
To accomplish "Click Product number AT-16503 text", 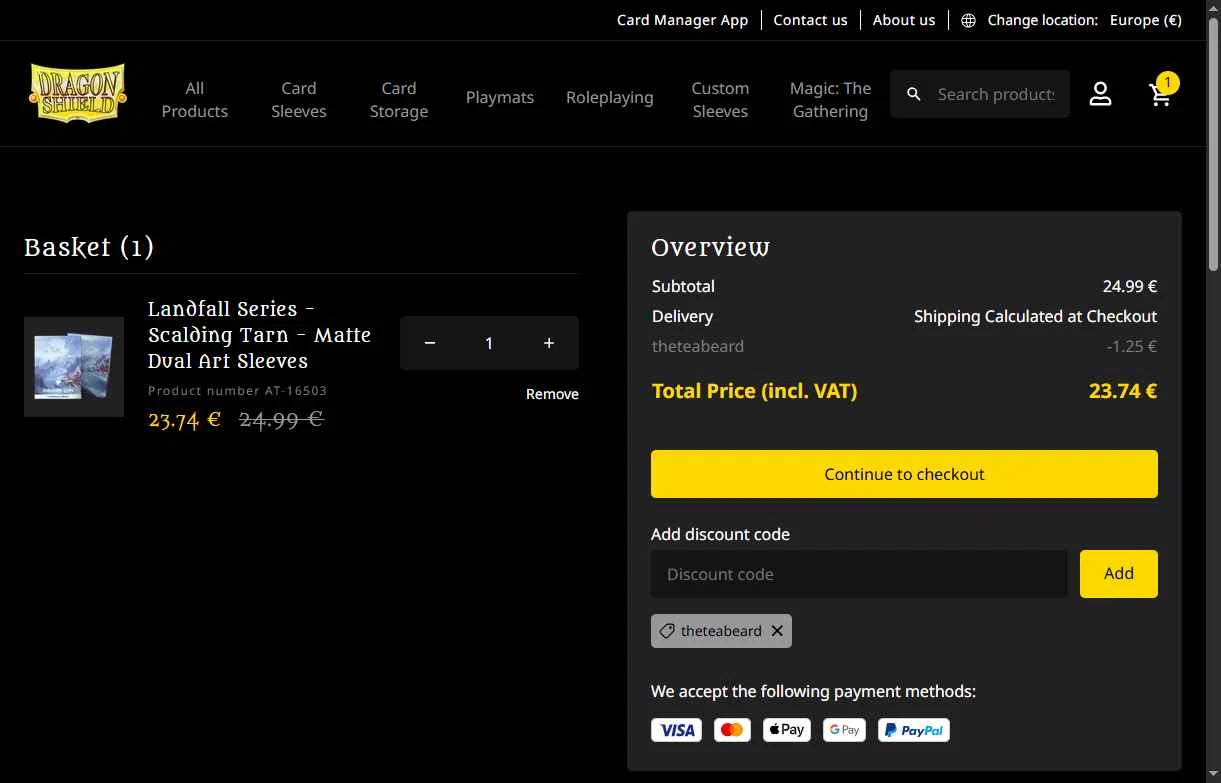I will pos(237,391).
